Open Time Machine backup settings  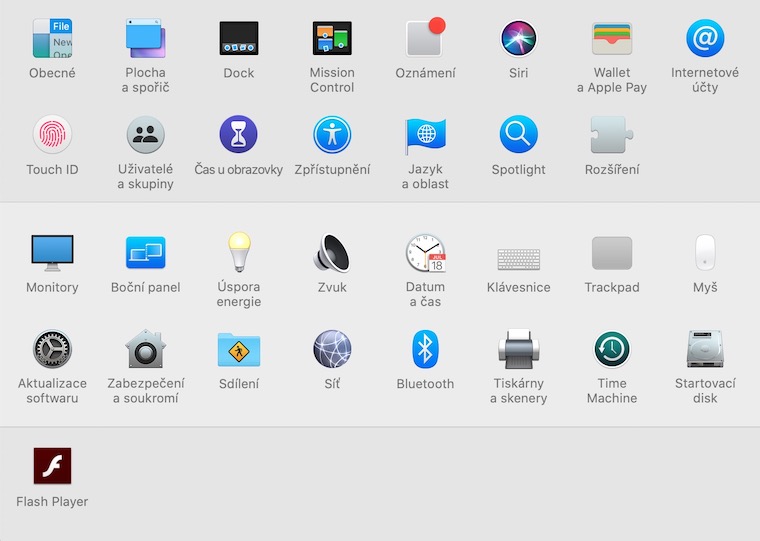click(x=612, y=349)
